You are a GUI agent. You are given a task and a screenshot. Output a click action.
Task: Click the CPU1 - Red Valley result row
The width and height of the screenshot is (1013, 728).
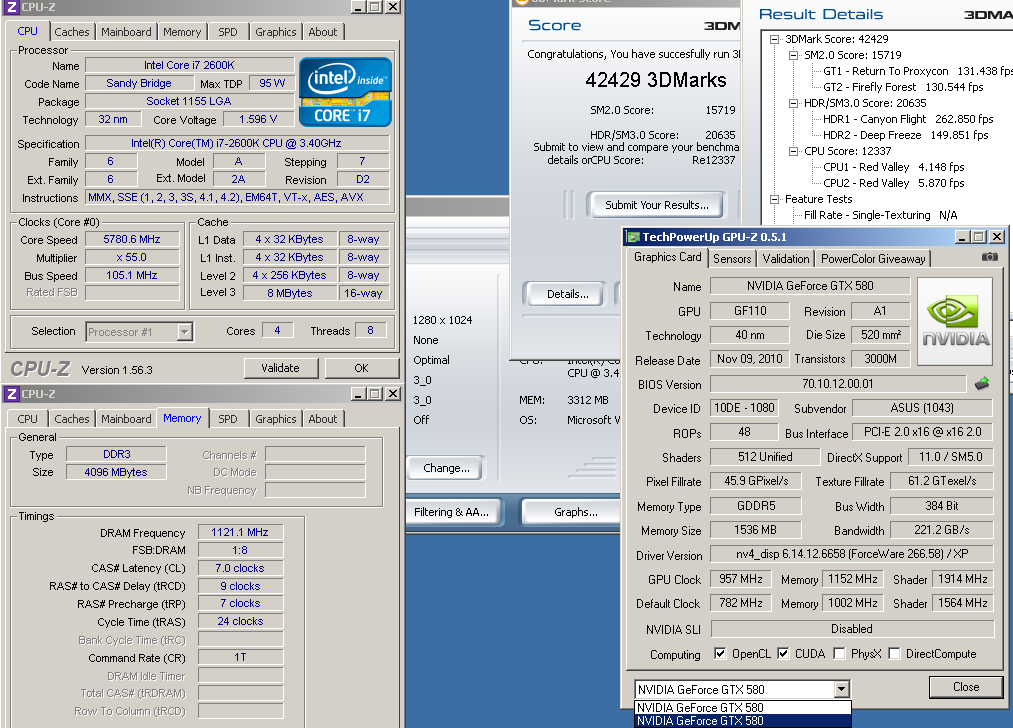[x=893, y=167]
